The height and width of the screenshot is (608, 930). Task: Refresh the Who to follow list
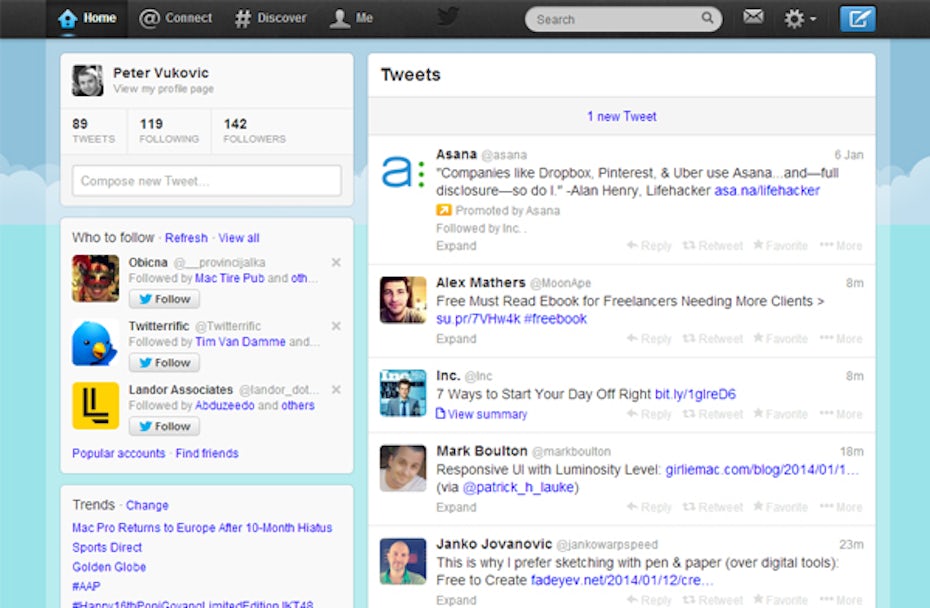pos(186,238)
